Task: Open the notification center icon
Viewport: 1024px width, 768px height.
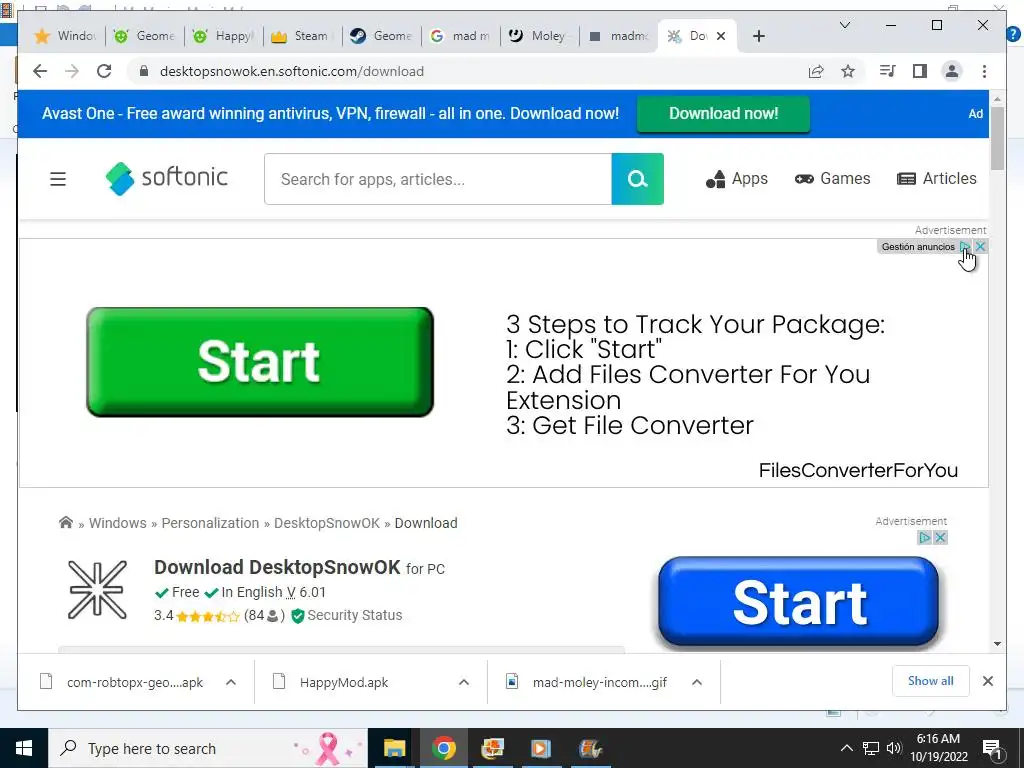Action: click(992, 748)
